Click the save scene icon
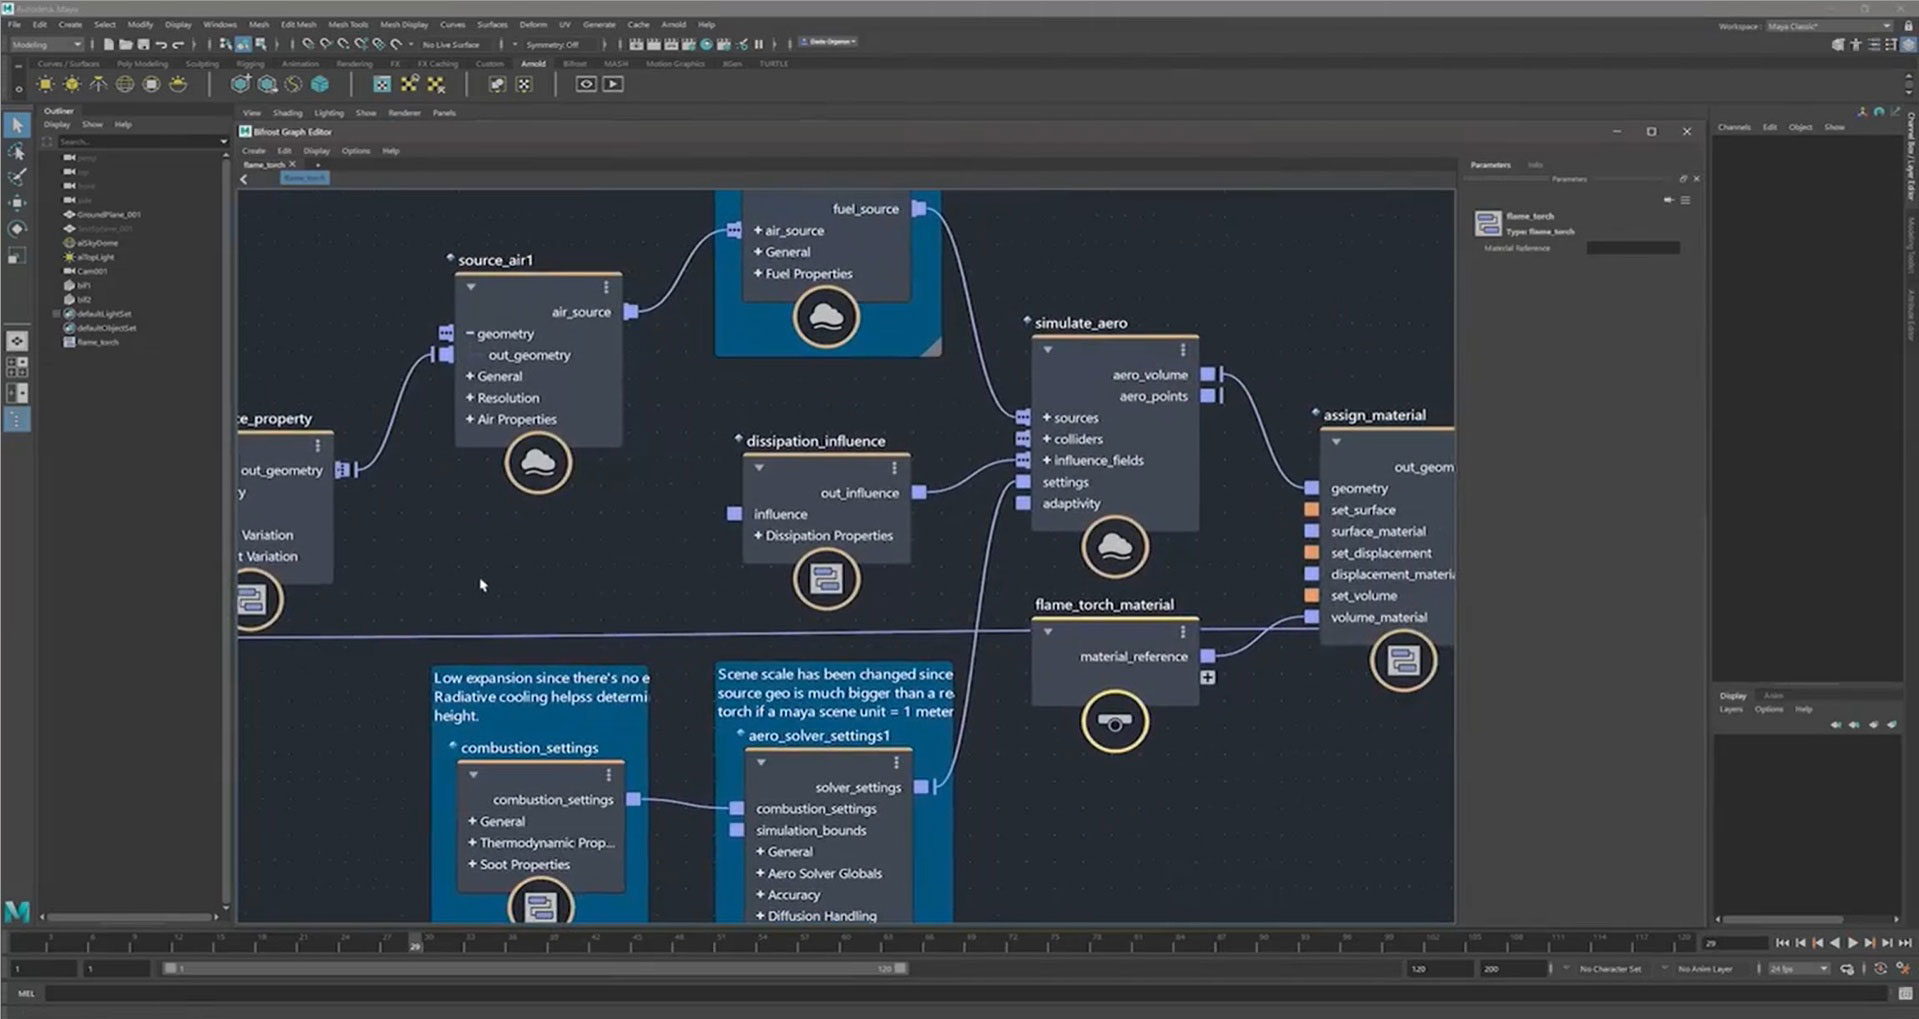Viewport: 1919px width, 1019px height. (x=144, y=44)
